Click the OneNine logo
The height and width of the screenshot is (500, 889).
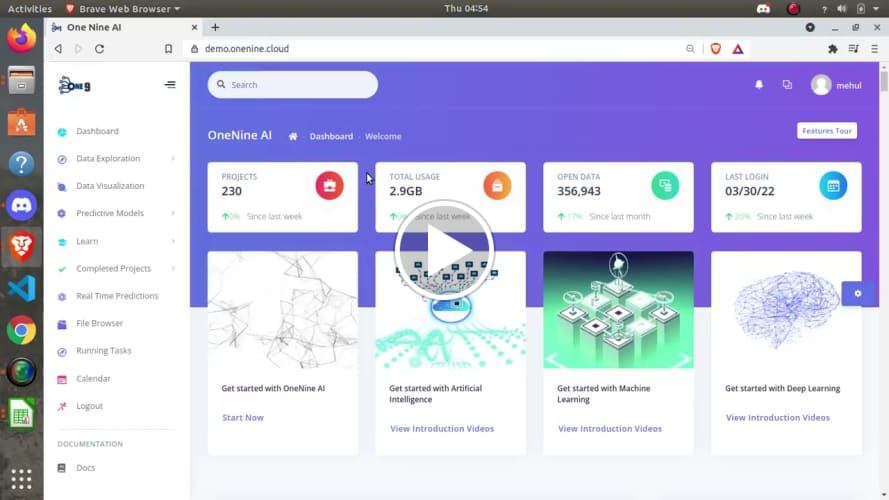[x=74, y=85]
